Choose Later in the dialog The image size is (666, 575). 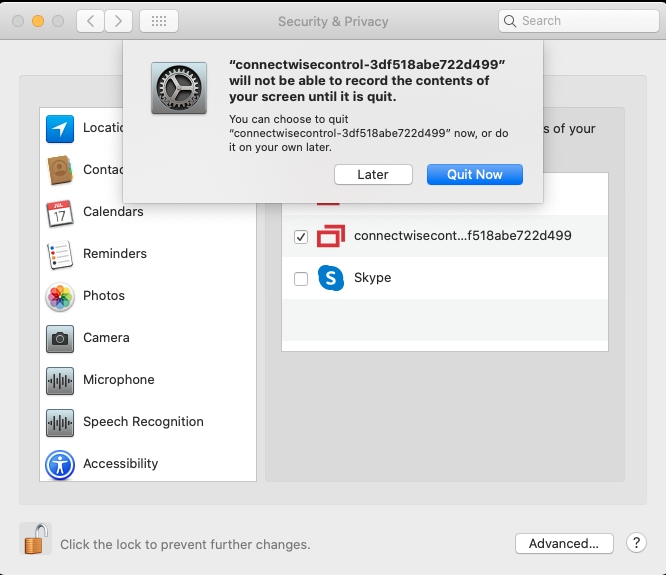(x=373, y=175)
